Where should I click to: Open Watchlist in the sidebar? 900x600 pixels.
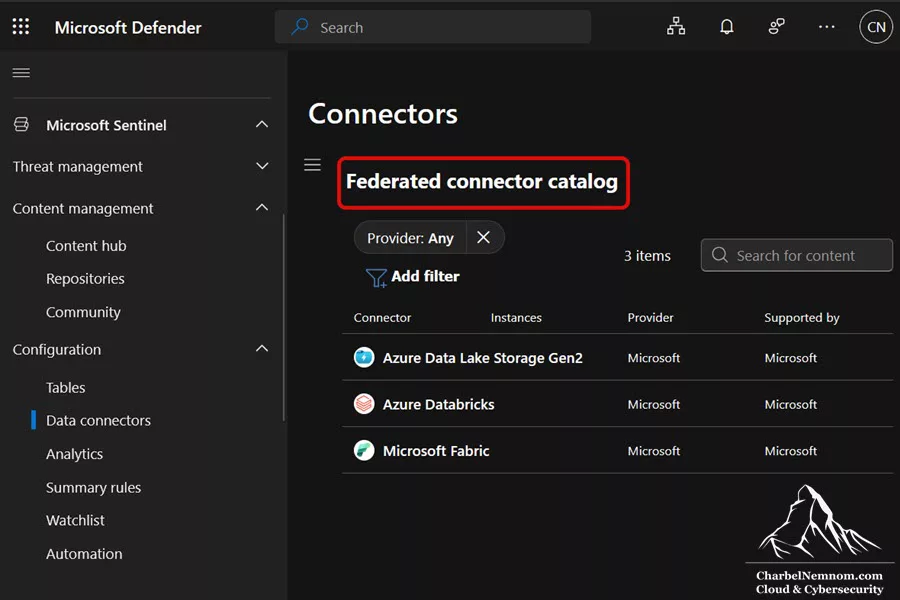(x=75, y=520)
